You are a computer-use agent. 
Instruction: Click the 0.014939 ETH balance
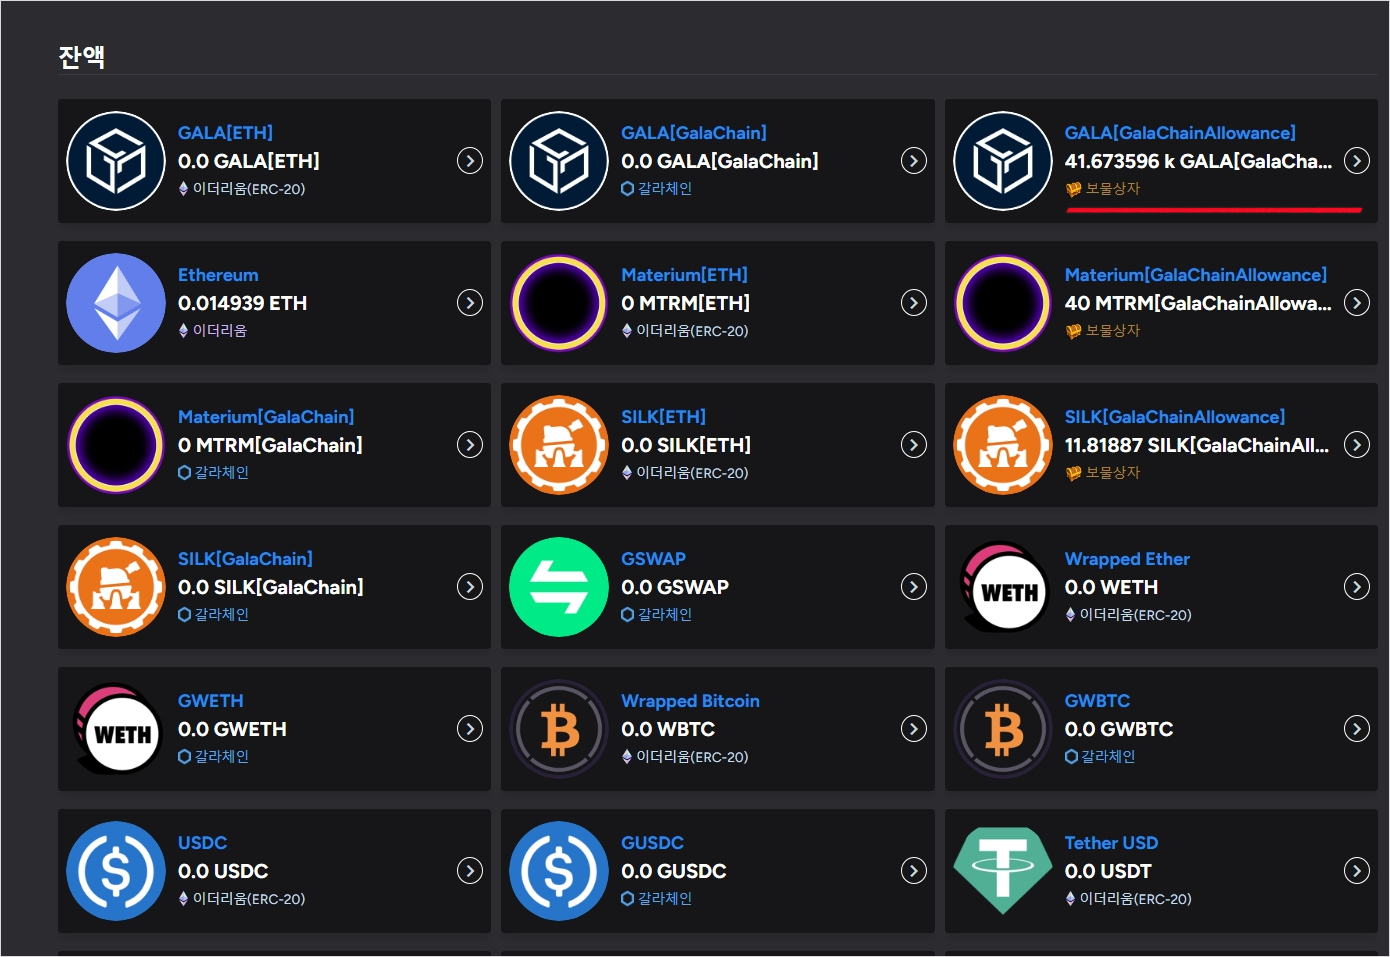[x=242, y=303]
